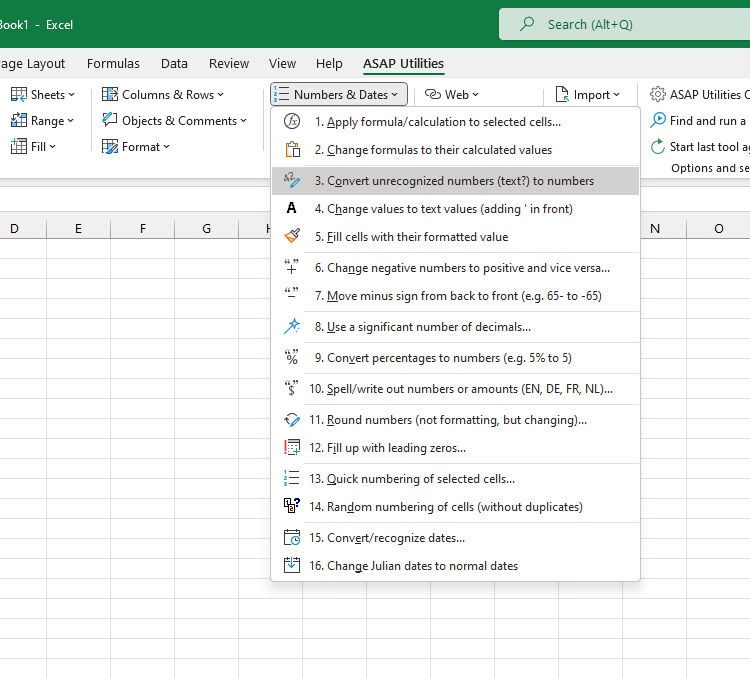Click the Find and run a utility button
The height and width of the screenshot is (678, 750).
[699, 121]
